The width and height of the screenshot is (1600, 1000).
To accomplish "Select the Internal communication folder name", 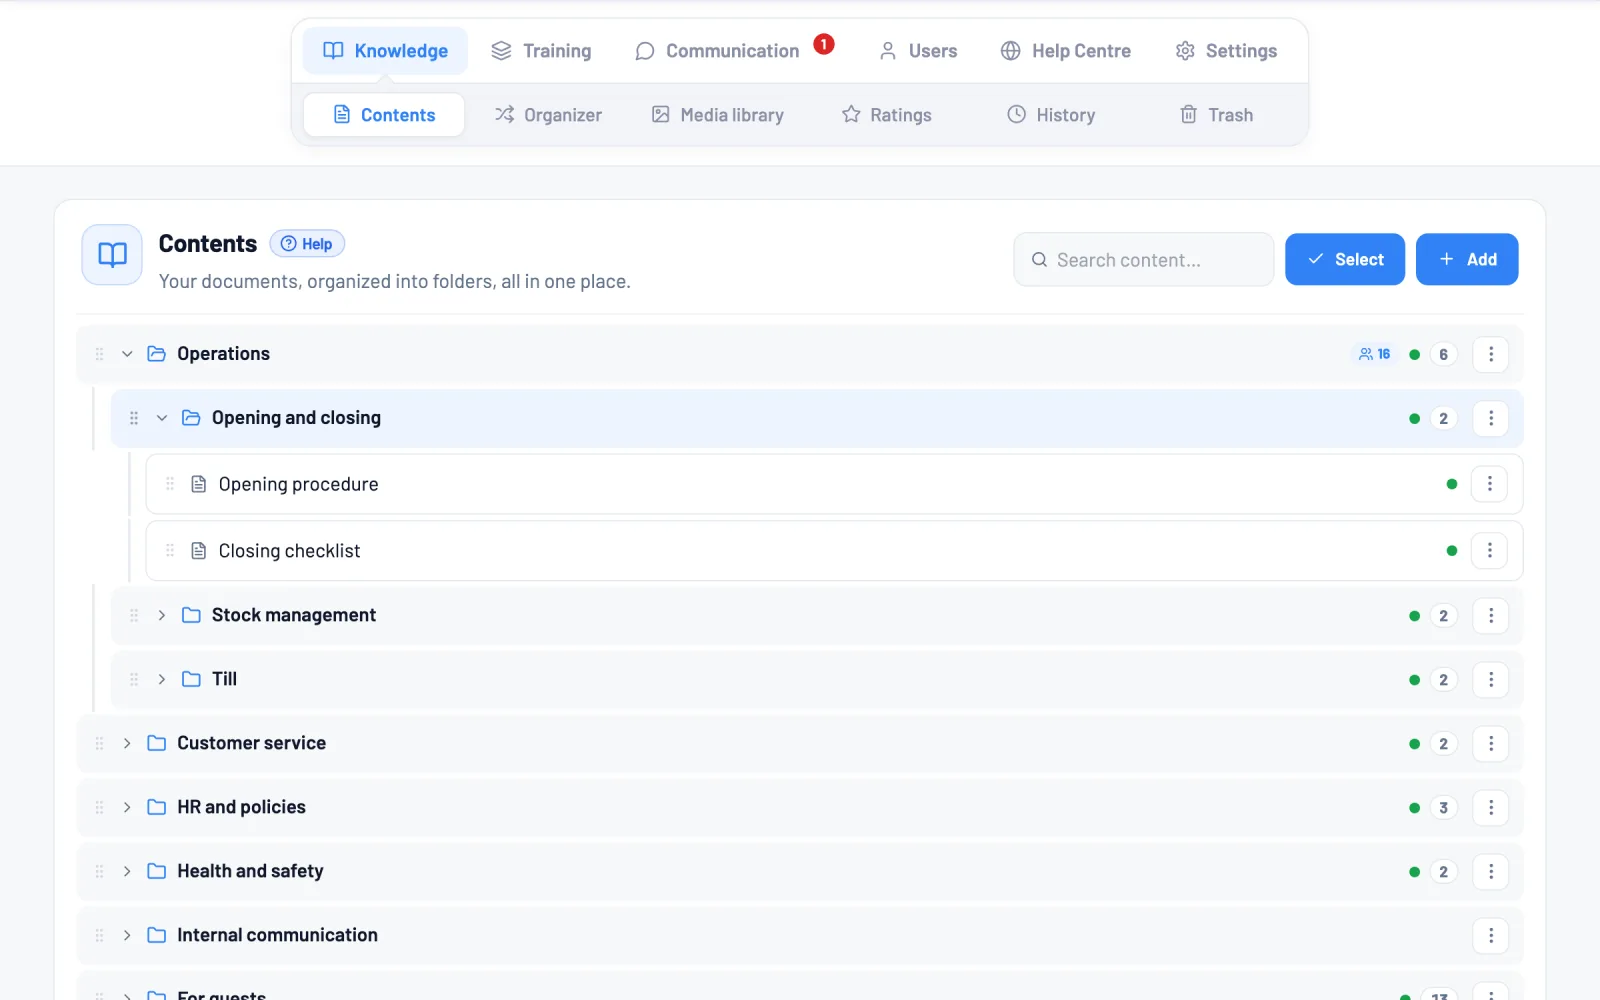I will (277, 935).
